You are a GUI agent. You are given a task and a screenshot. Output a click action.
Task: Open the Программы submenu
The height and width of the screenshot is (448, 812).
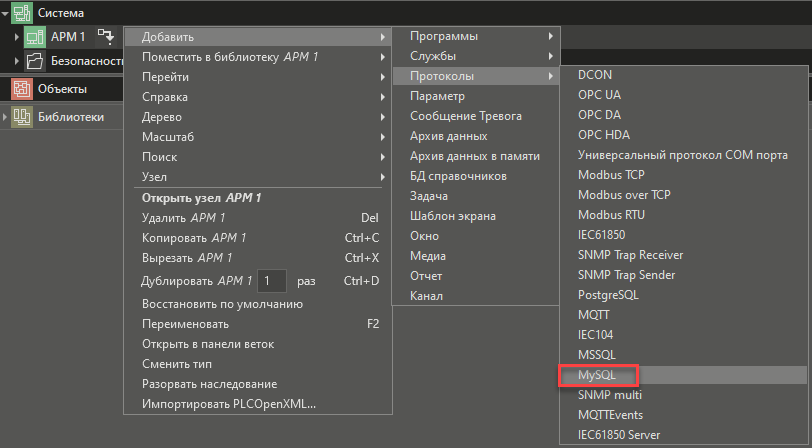[x=475, y=36]
